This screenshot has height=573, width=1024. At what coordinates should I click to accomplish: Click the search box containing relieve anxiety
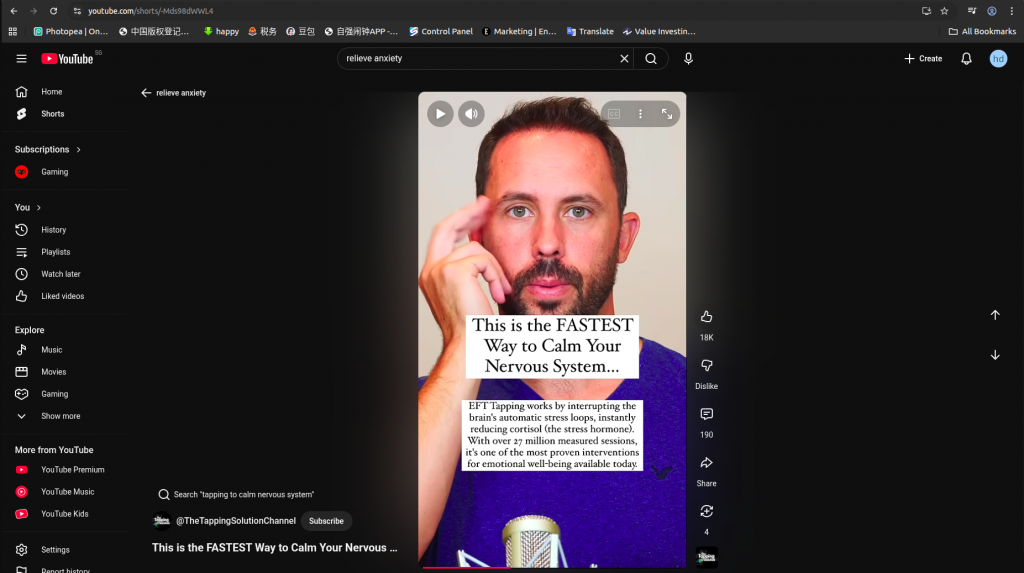pos(478,59)
